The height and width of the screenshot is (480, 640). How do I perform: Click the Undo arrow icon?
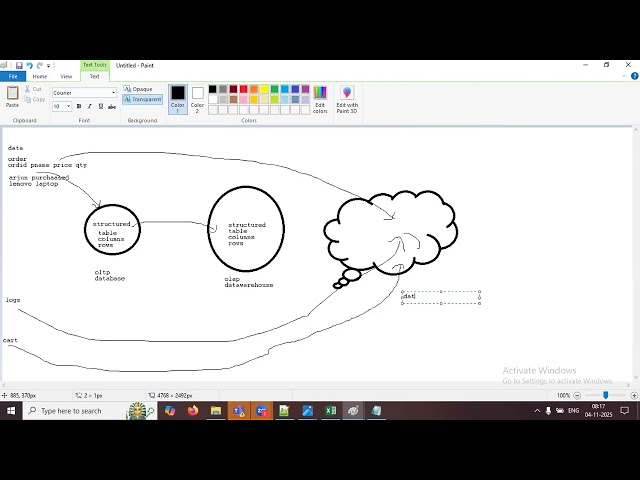29,65
